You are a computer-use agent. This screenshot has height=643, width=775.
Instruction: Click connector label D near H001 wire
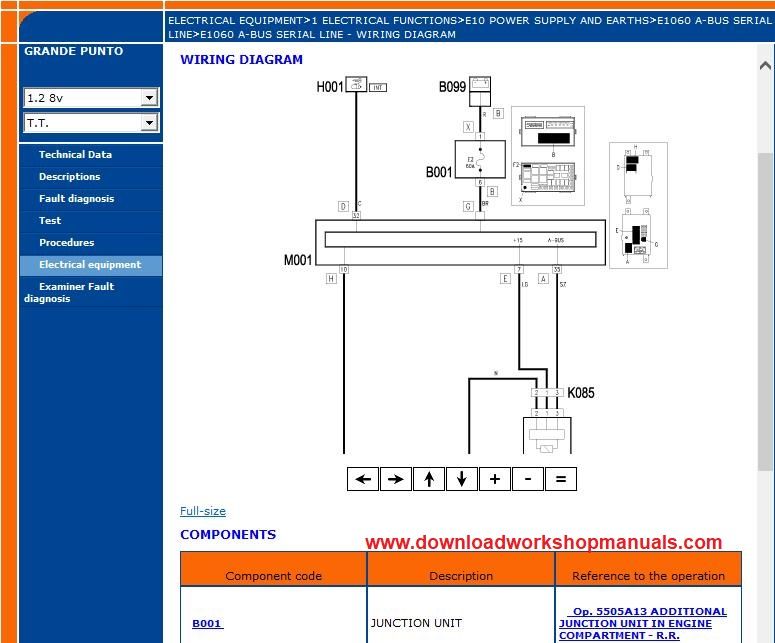pyautogui.click(x=344, y=206)
